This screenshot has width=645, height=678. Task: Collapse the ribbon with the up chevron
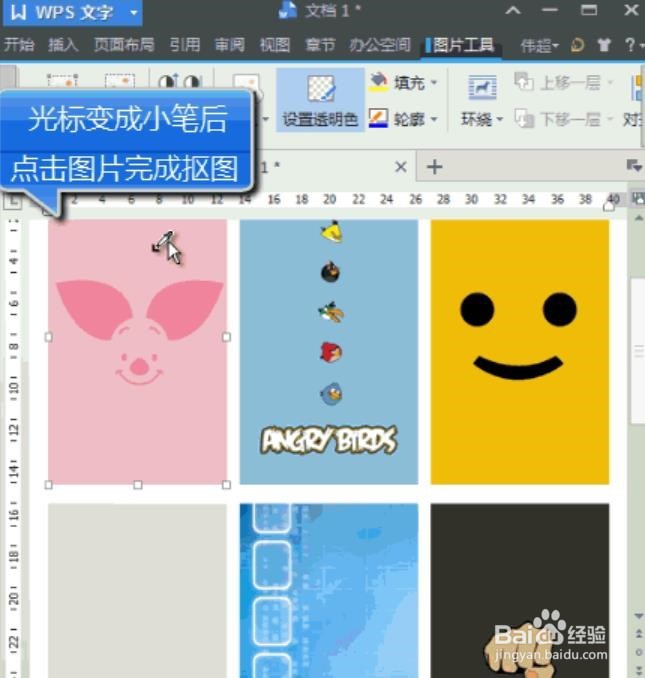pyautogui.click(x=513, y=10)
